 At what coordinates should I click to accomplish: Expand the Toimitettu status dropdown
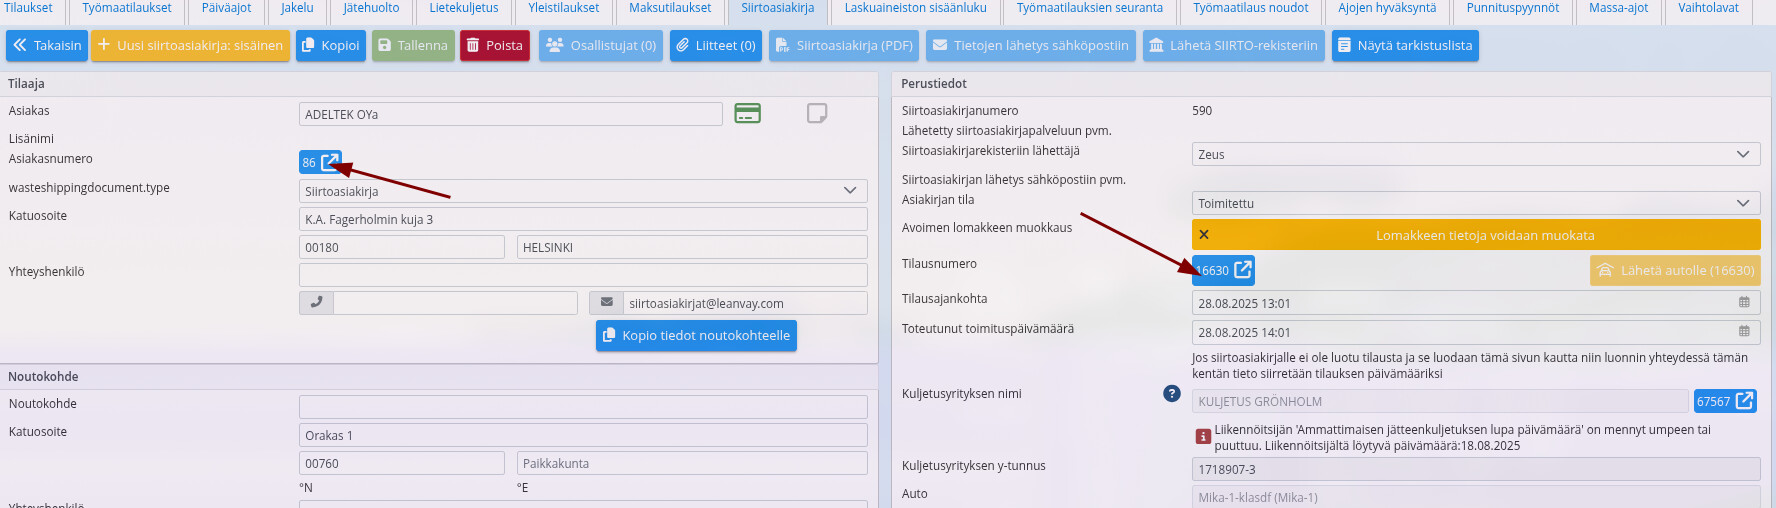(1742, 203)
